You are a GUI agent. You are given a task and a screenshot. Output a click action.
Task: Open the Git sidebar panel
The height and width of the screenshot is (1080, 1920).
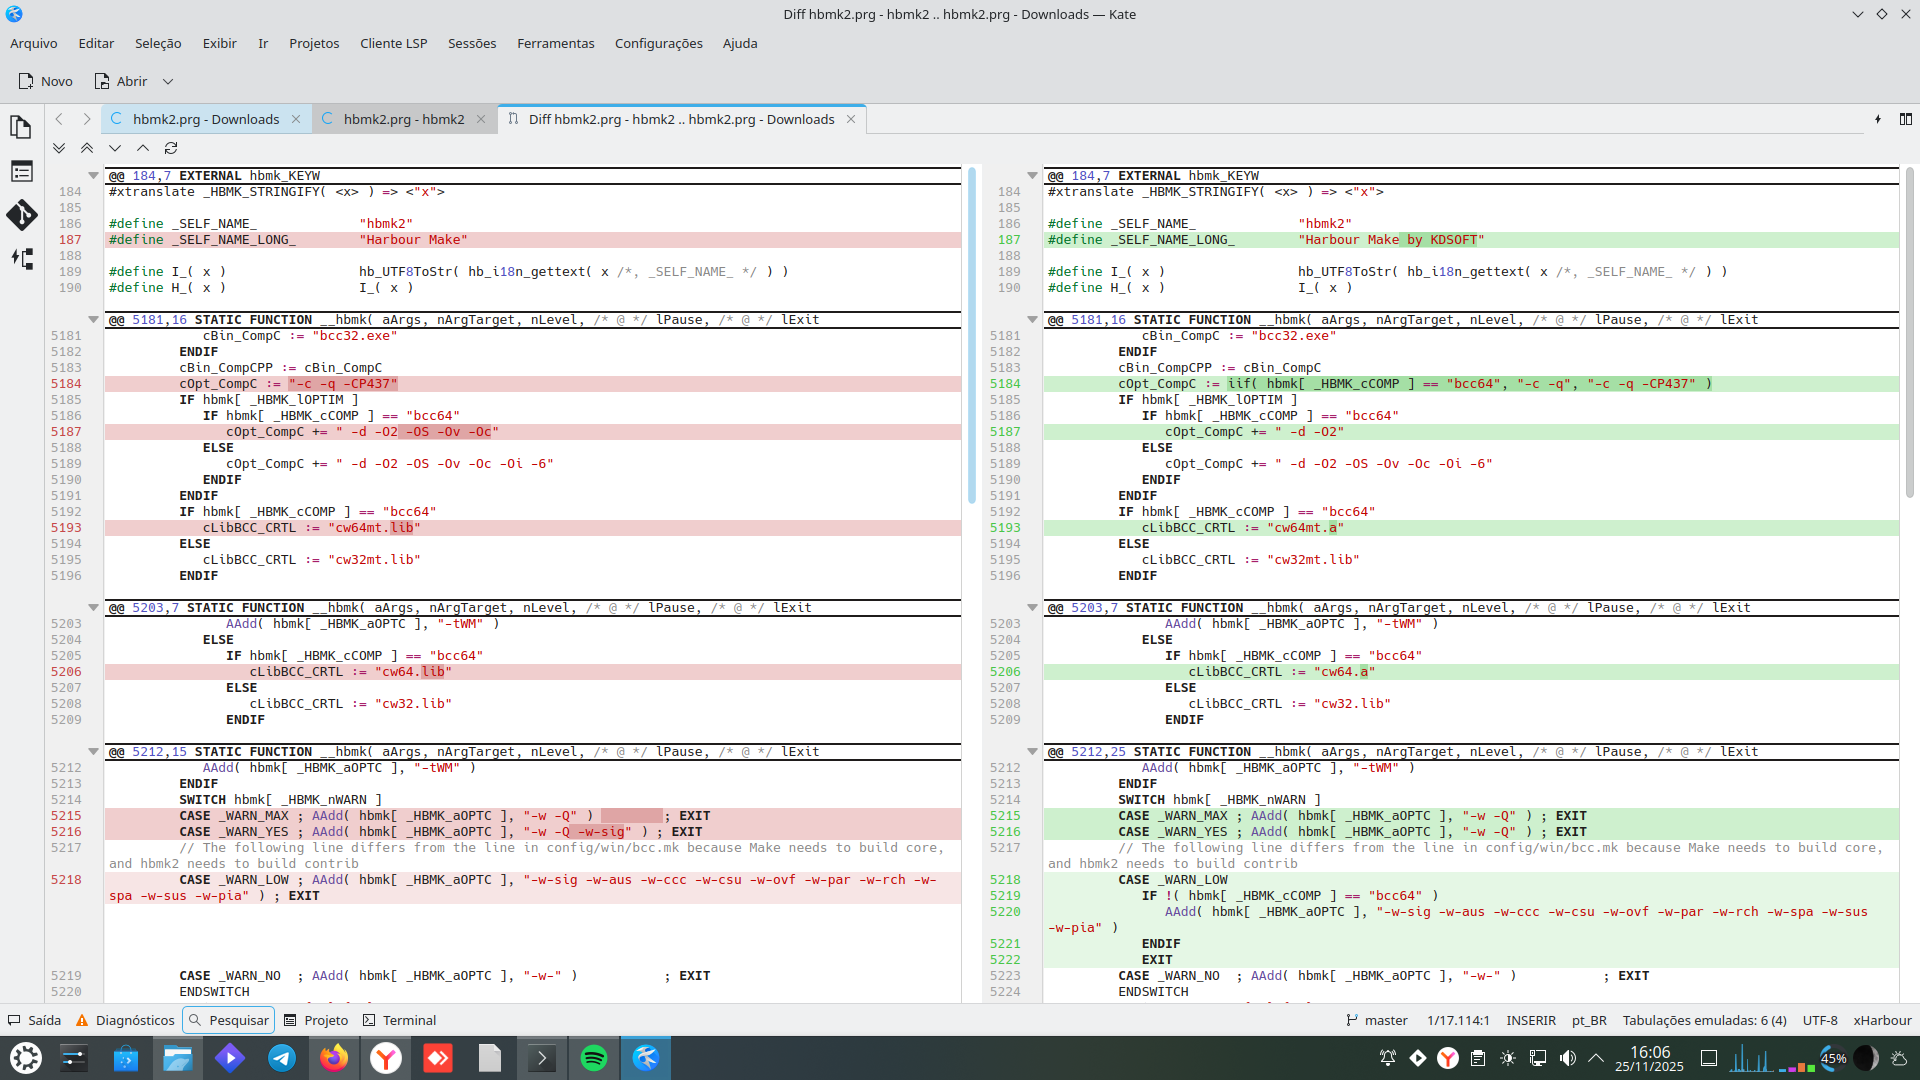pos(21,215)
